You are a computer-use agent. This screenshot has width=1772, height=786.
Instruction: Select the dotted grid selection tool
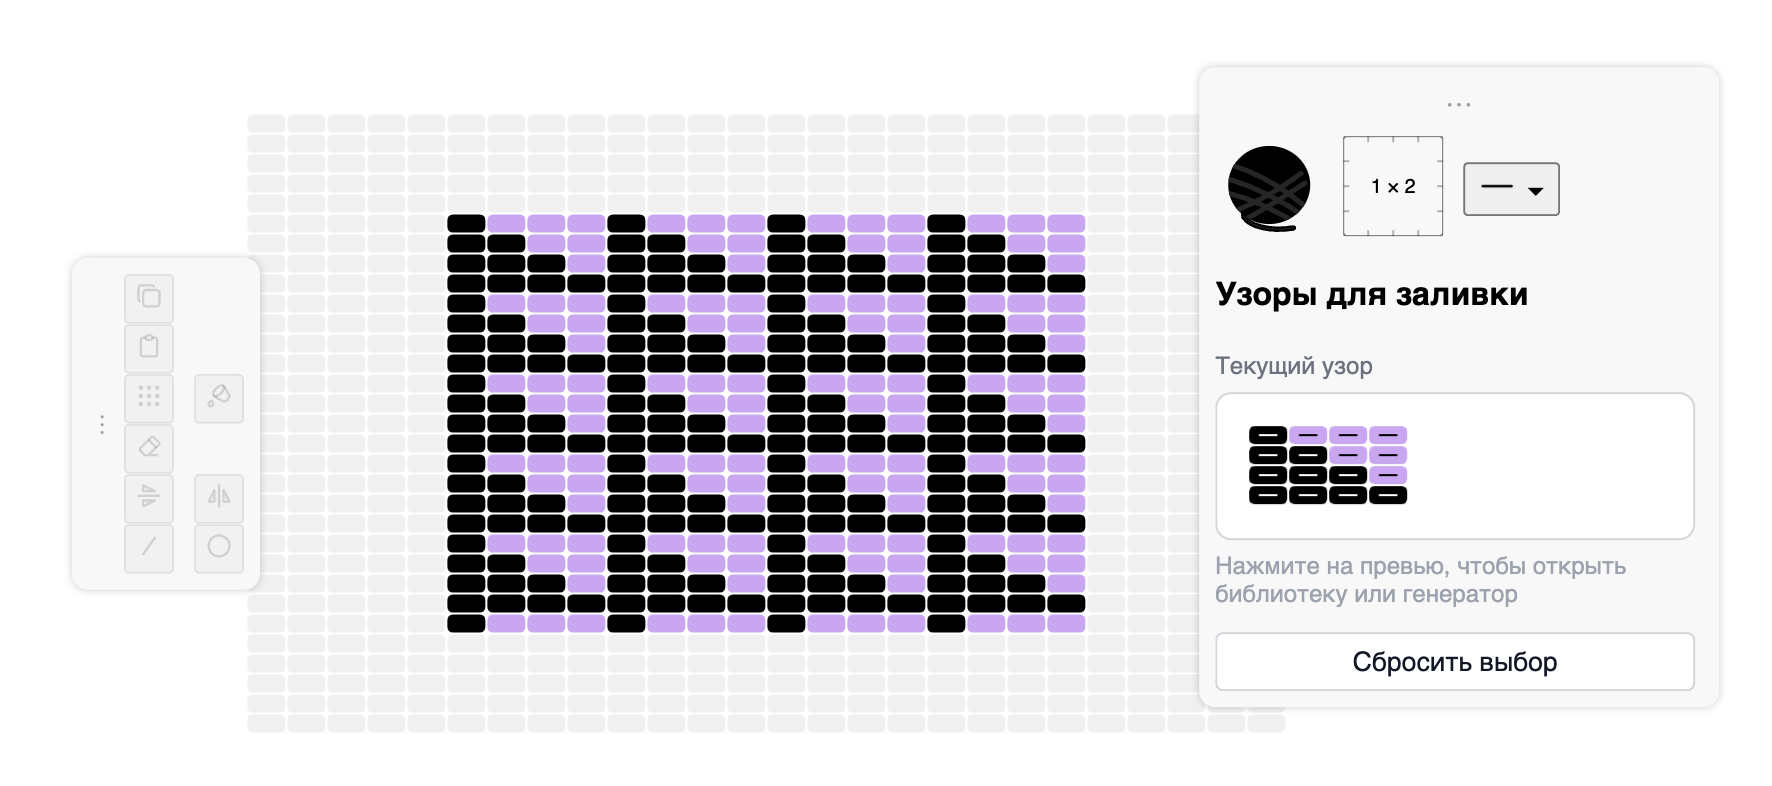tap(149, 397)
